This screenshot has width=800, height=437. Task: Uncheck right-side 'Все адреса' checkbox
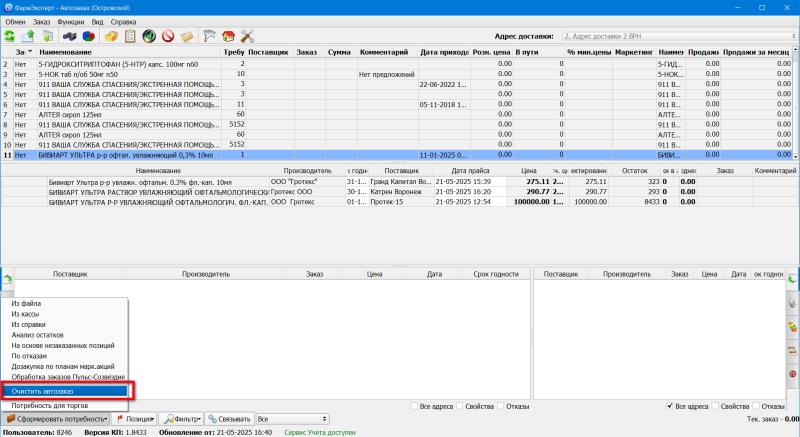671,407
